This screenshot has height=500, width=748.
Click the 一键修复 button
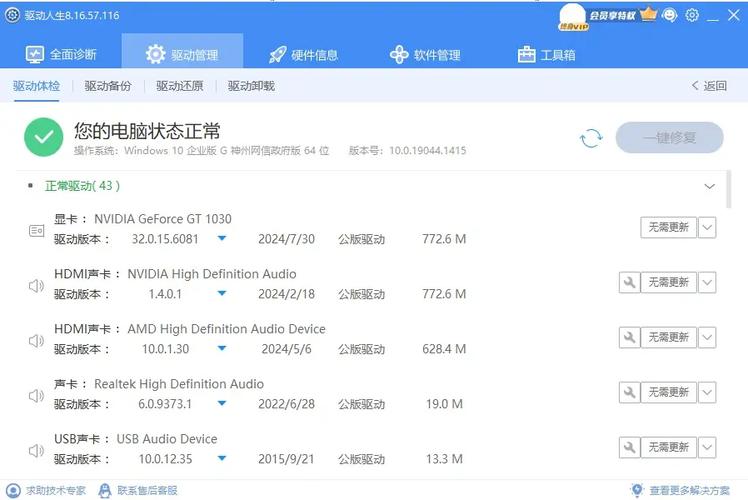pyautogui.click(x=669, y=138)
